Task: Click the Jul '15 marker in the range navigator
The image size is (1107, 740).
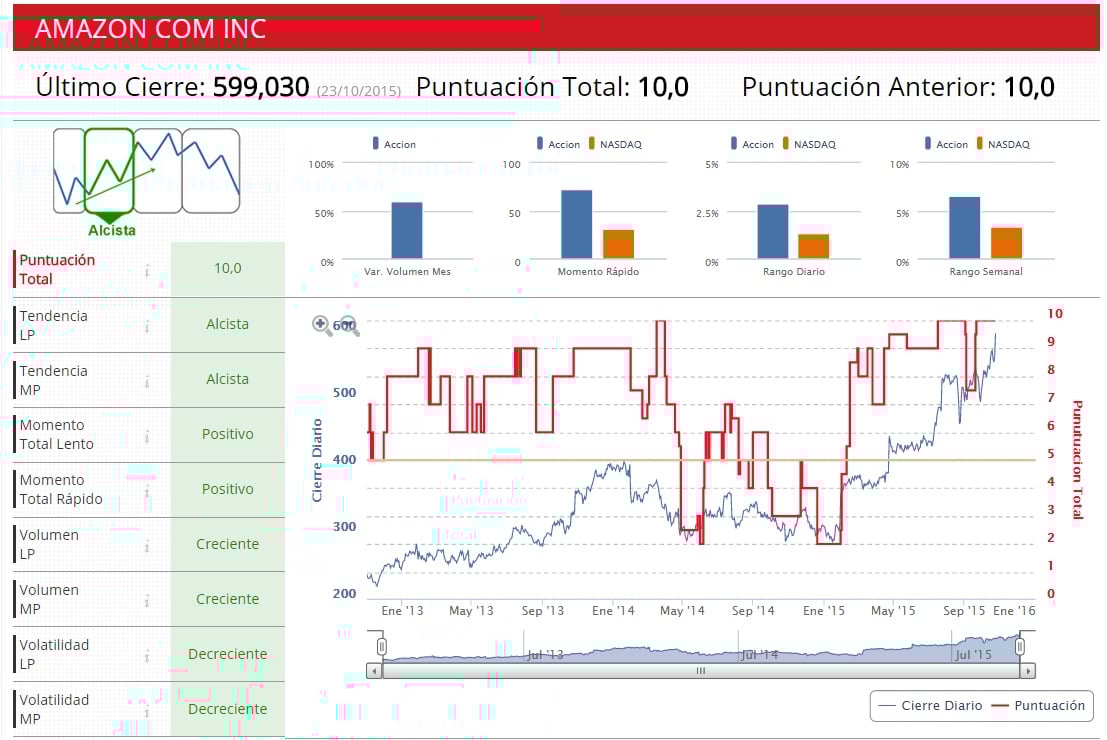Action: [973, 655]
